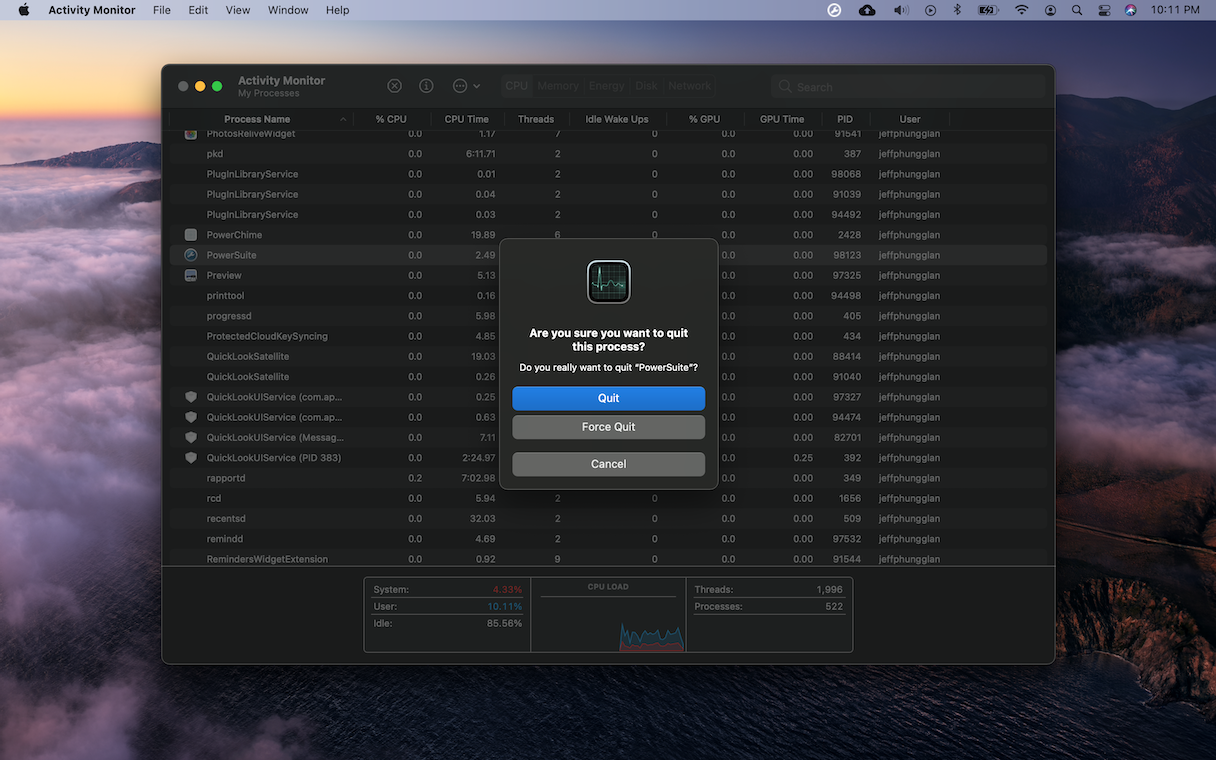Open the View menu
This screenshot has width=1216, height=760.
(x=238, y=10)
